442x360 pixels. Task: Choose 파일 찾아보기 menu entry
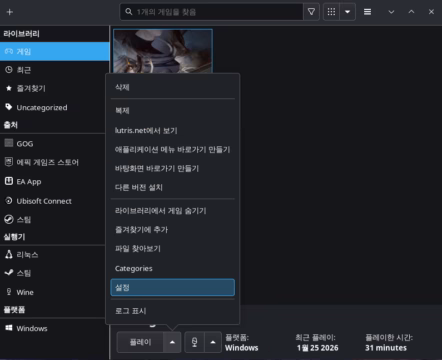(173, 249)
